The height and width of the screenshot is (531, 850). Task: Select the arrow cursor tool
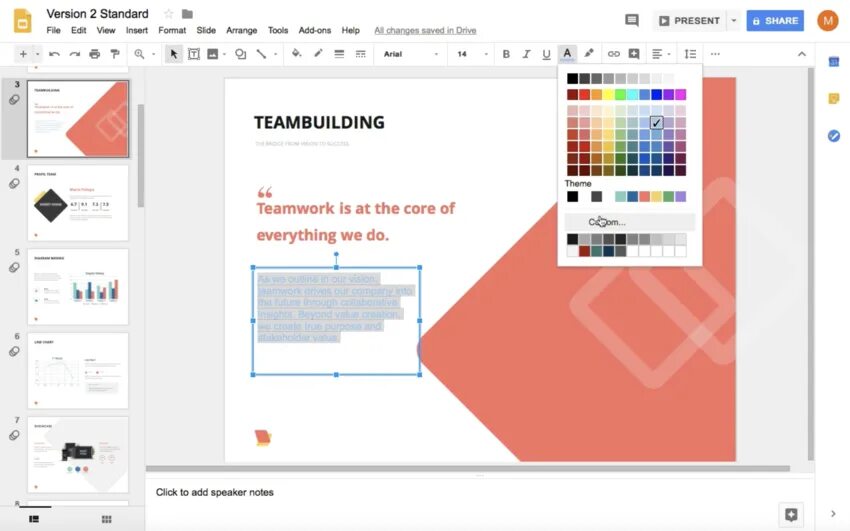click(x=173, y=54)
